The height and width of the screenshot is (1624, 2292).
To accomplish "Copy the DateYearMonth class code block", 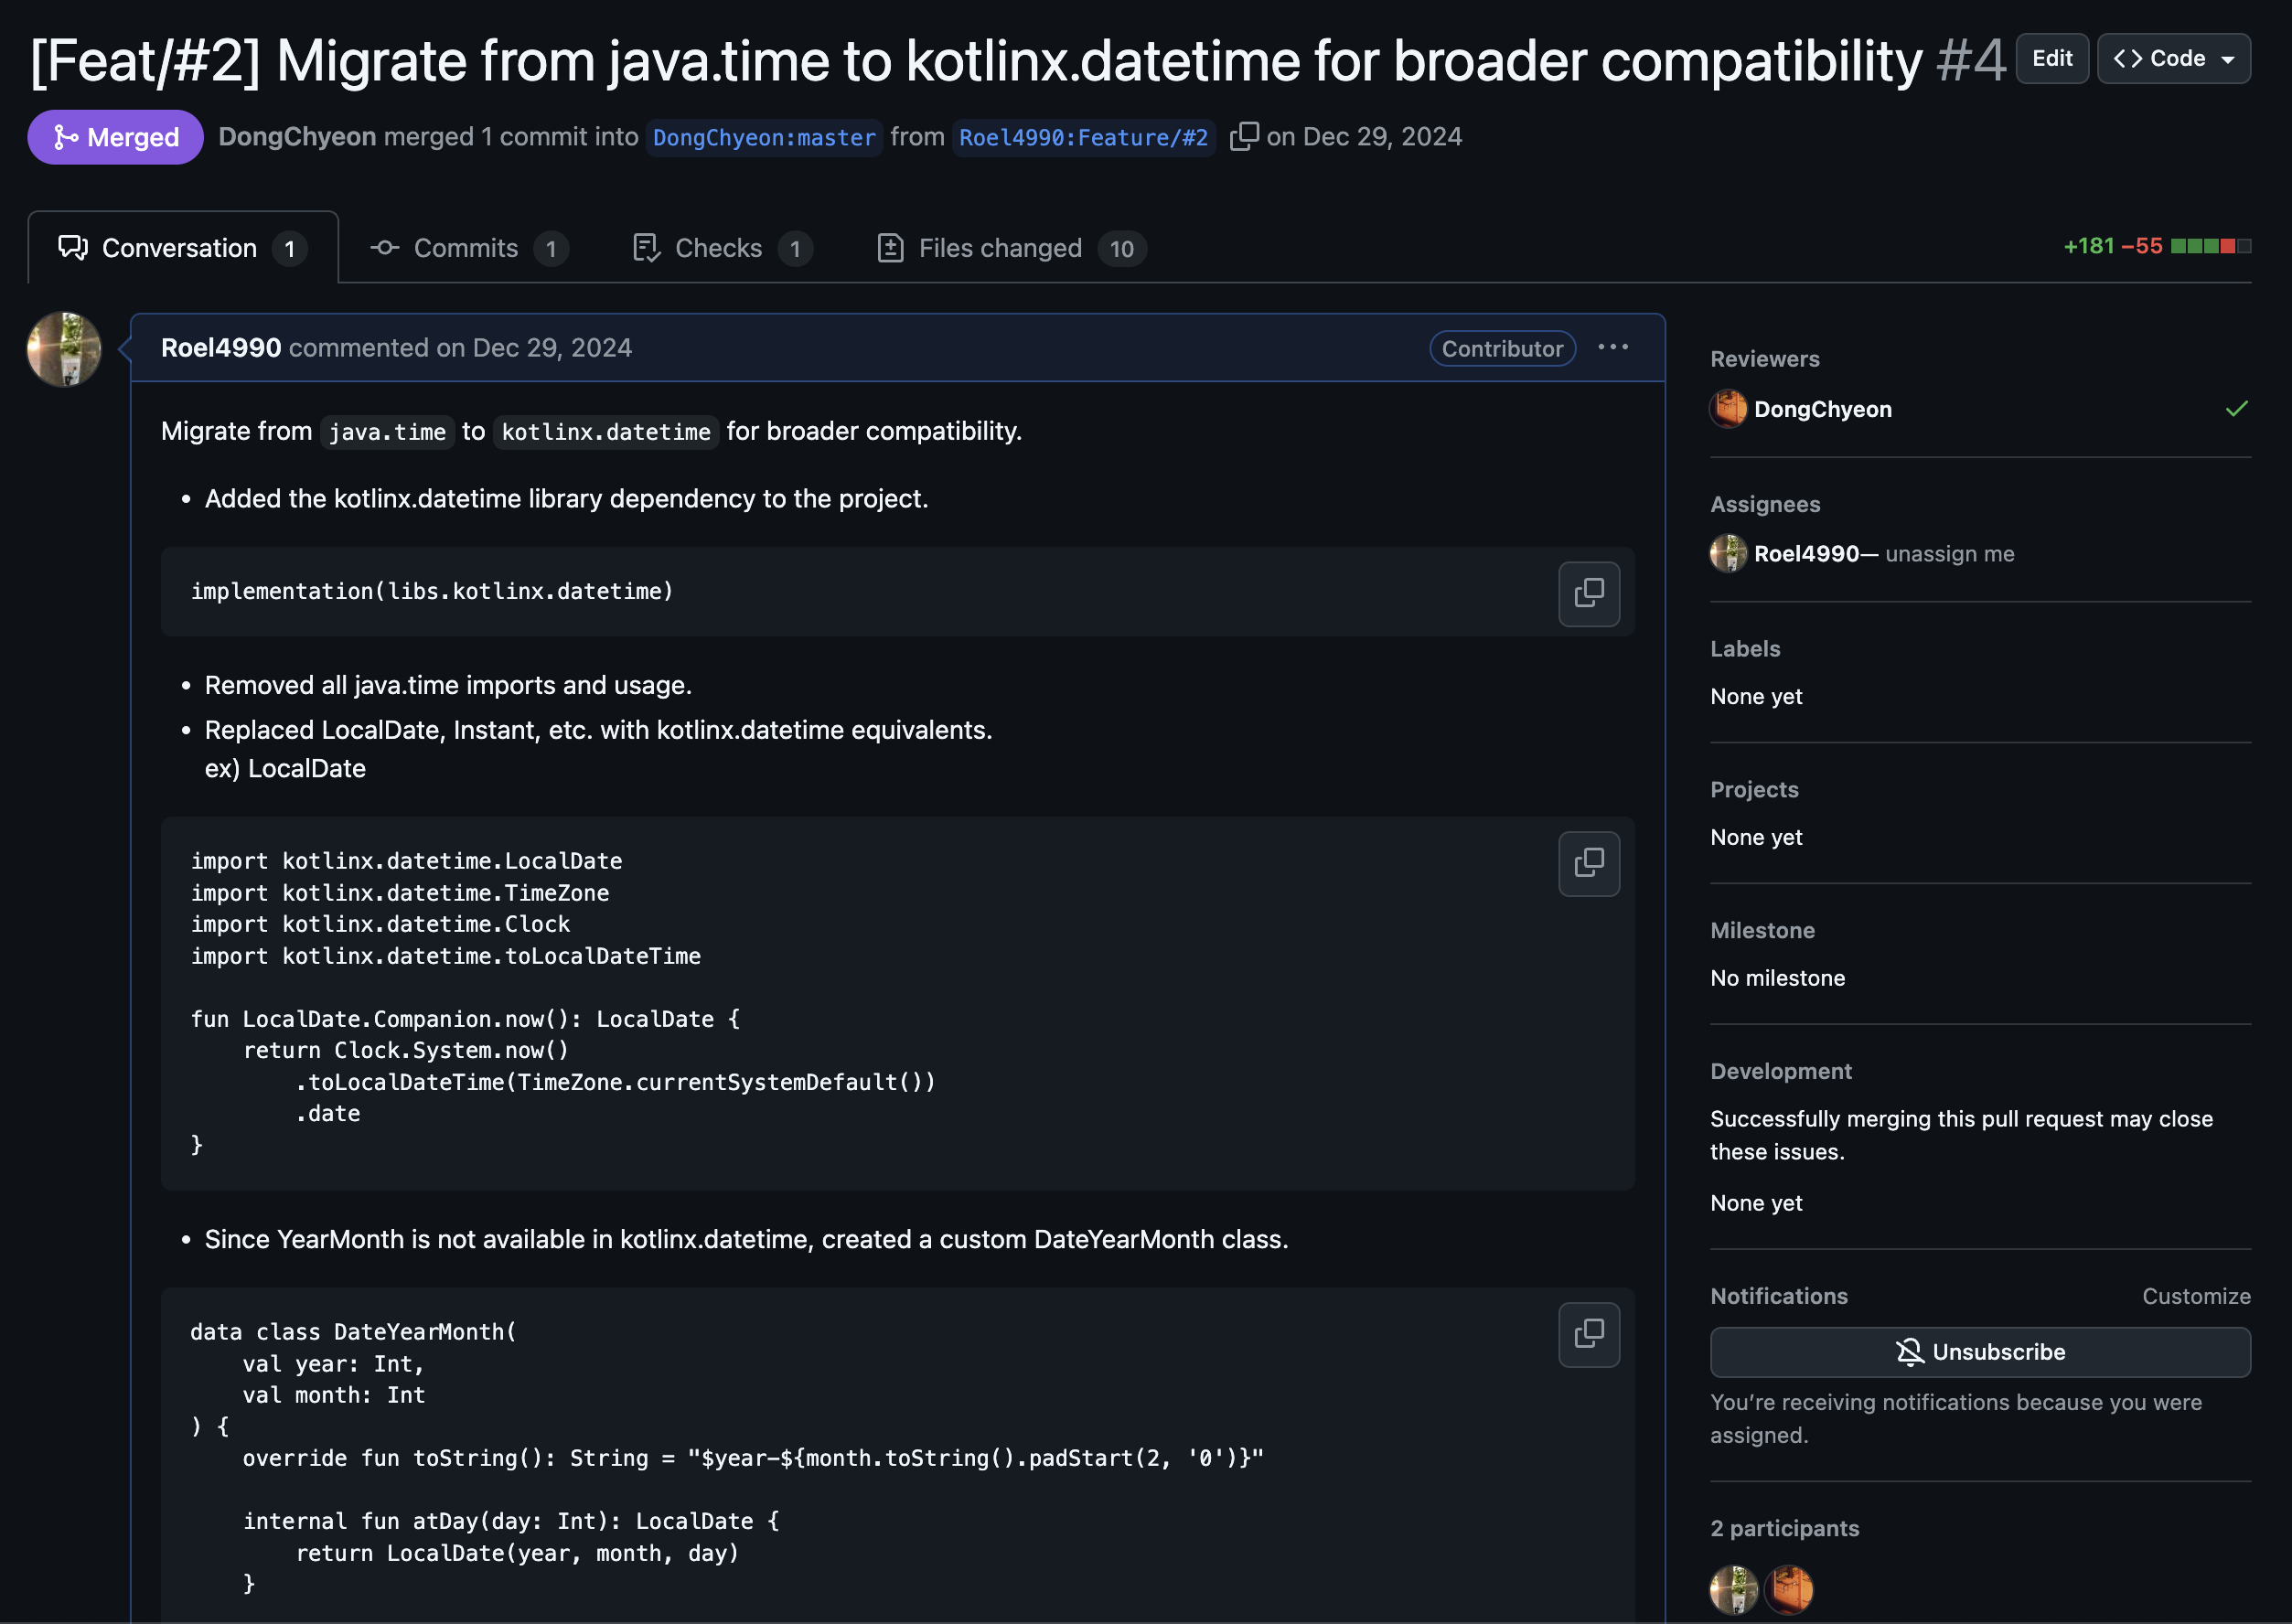I will (1588, 1333).
